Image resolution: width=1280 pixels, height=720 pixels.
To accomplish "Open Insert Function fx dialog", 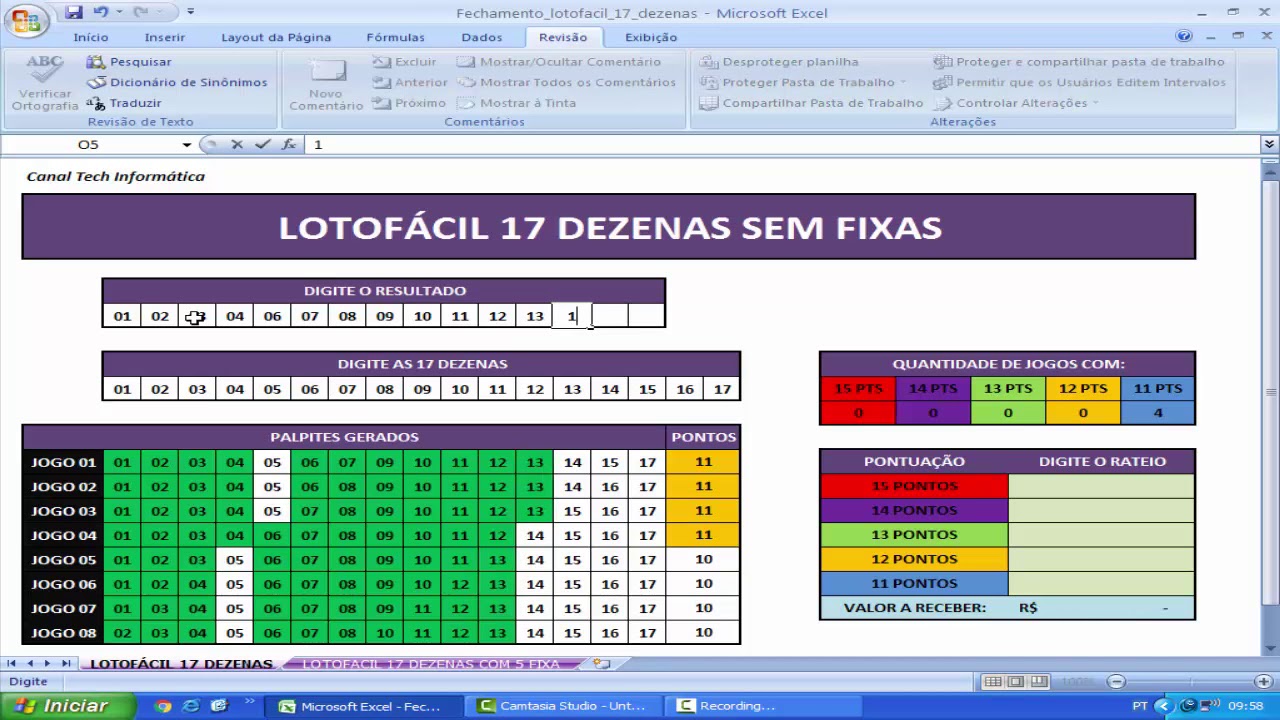I will coord(288,145).
